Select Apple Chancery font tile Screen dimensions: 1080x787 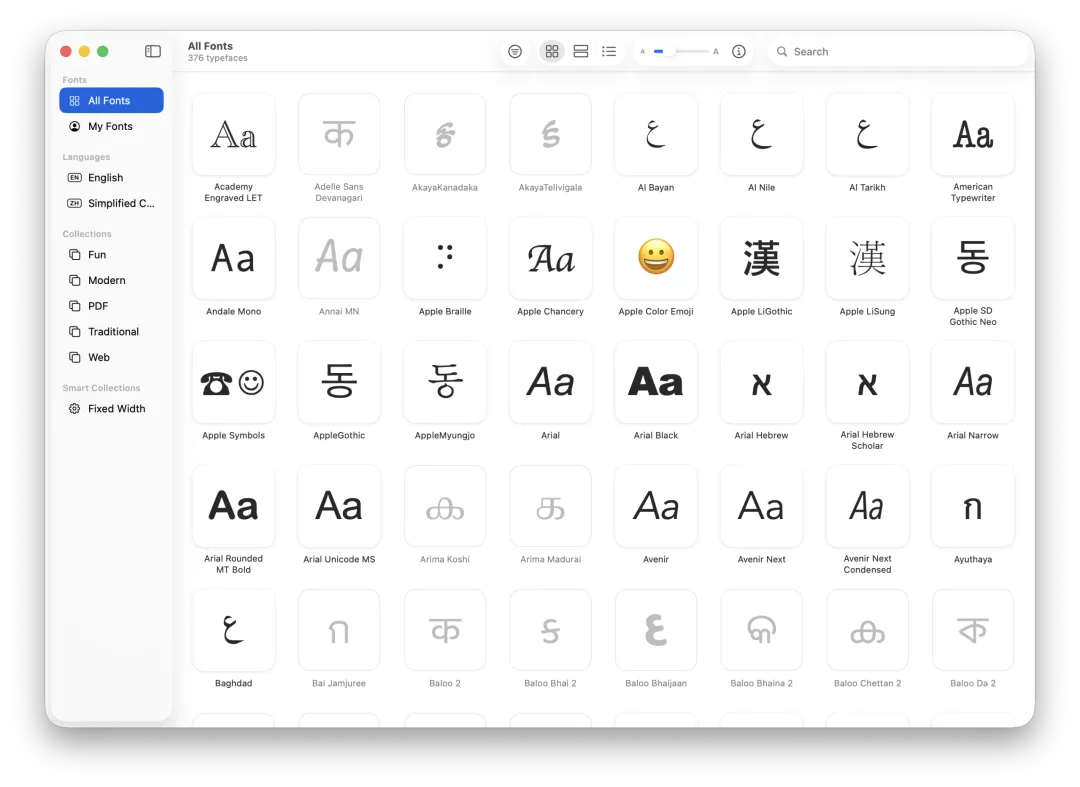point(550,259)
